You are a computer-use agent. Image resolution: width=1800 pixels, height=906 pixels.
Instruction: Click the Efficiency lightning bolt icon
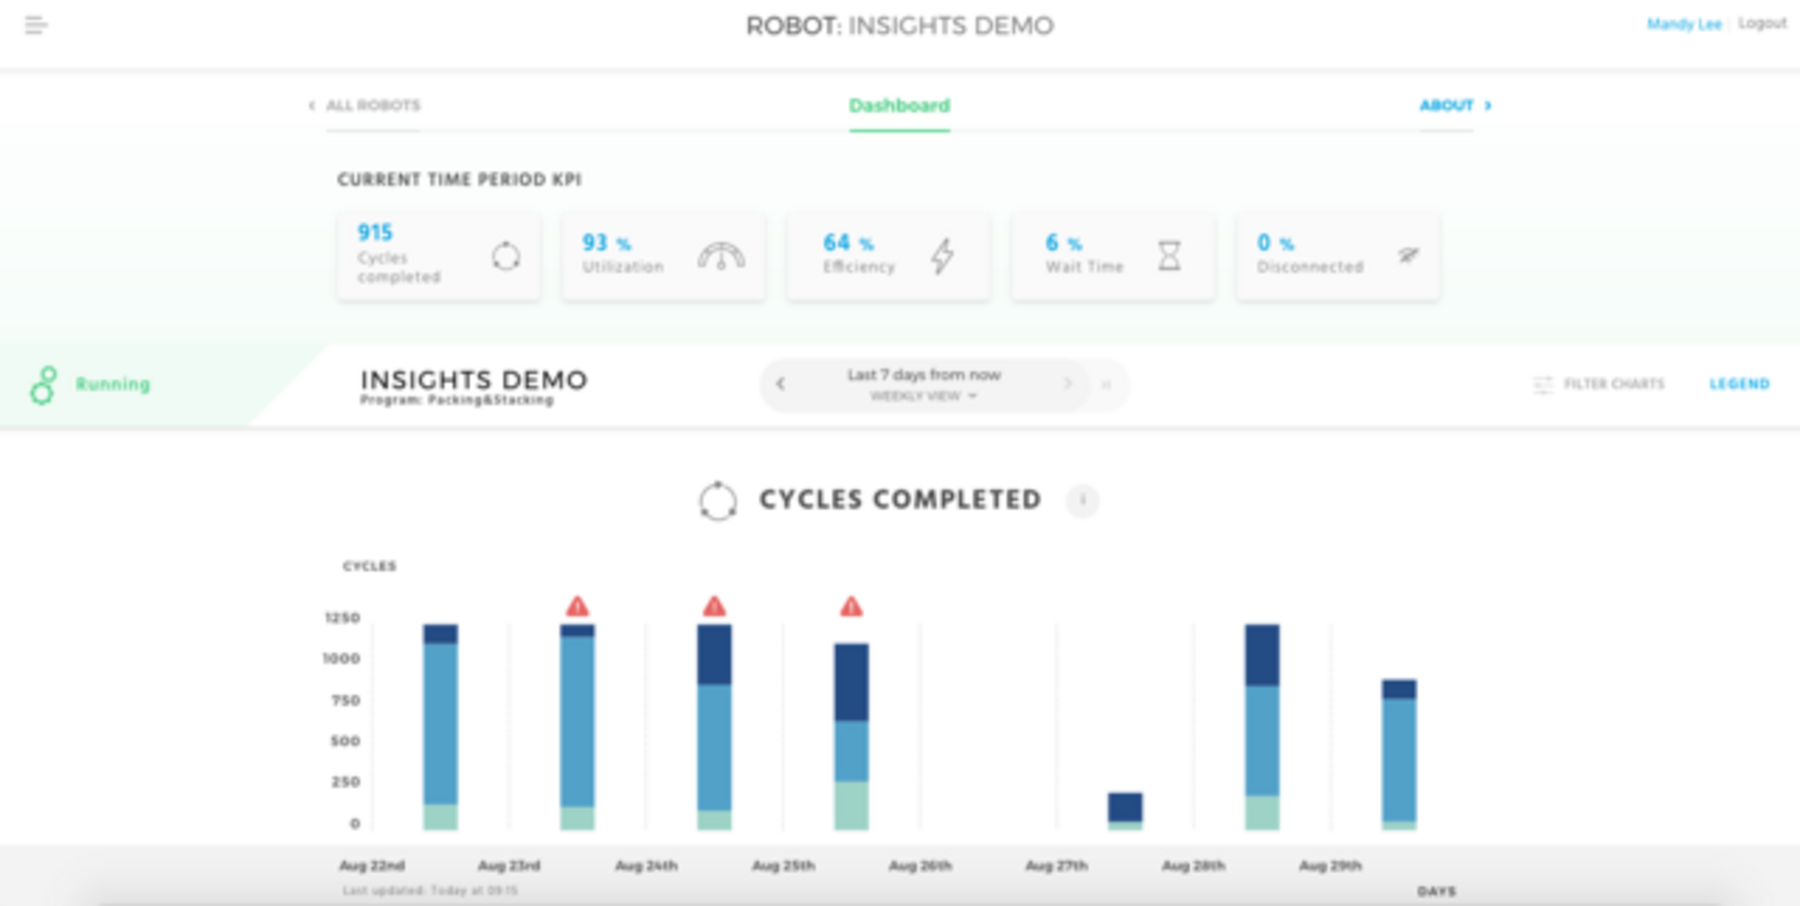pos(941,256)
